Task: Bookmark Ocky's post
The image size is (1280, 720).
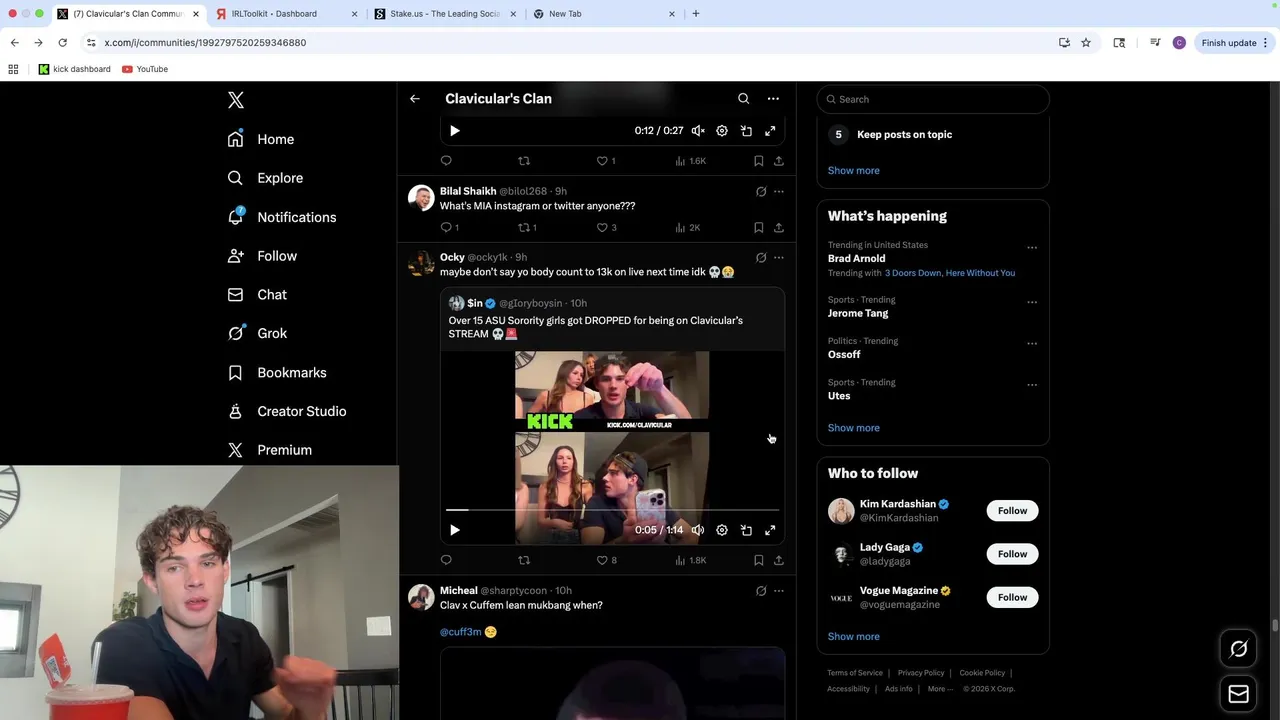Action: (759, 561)
